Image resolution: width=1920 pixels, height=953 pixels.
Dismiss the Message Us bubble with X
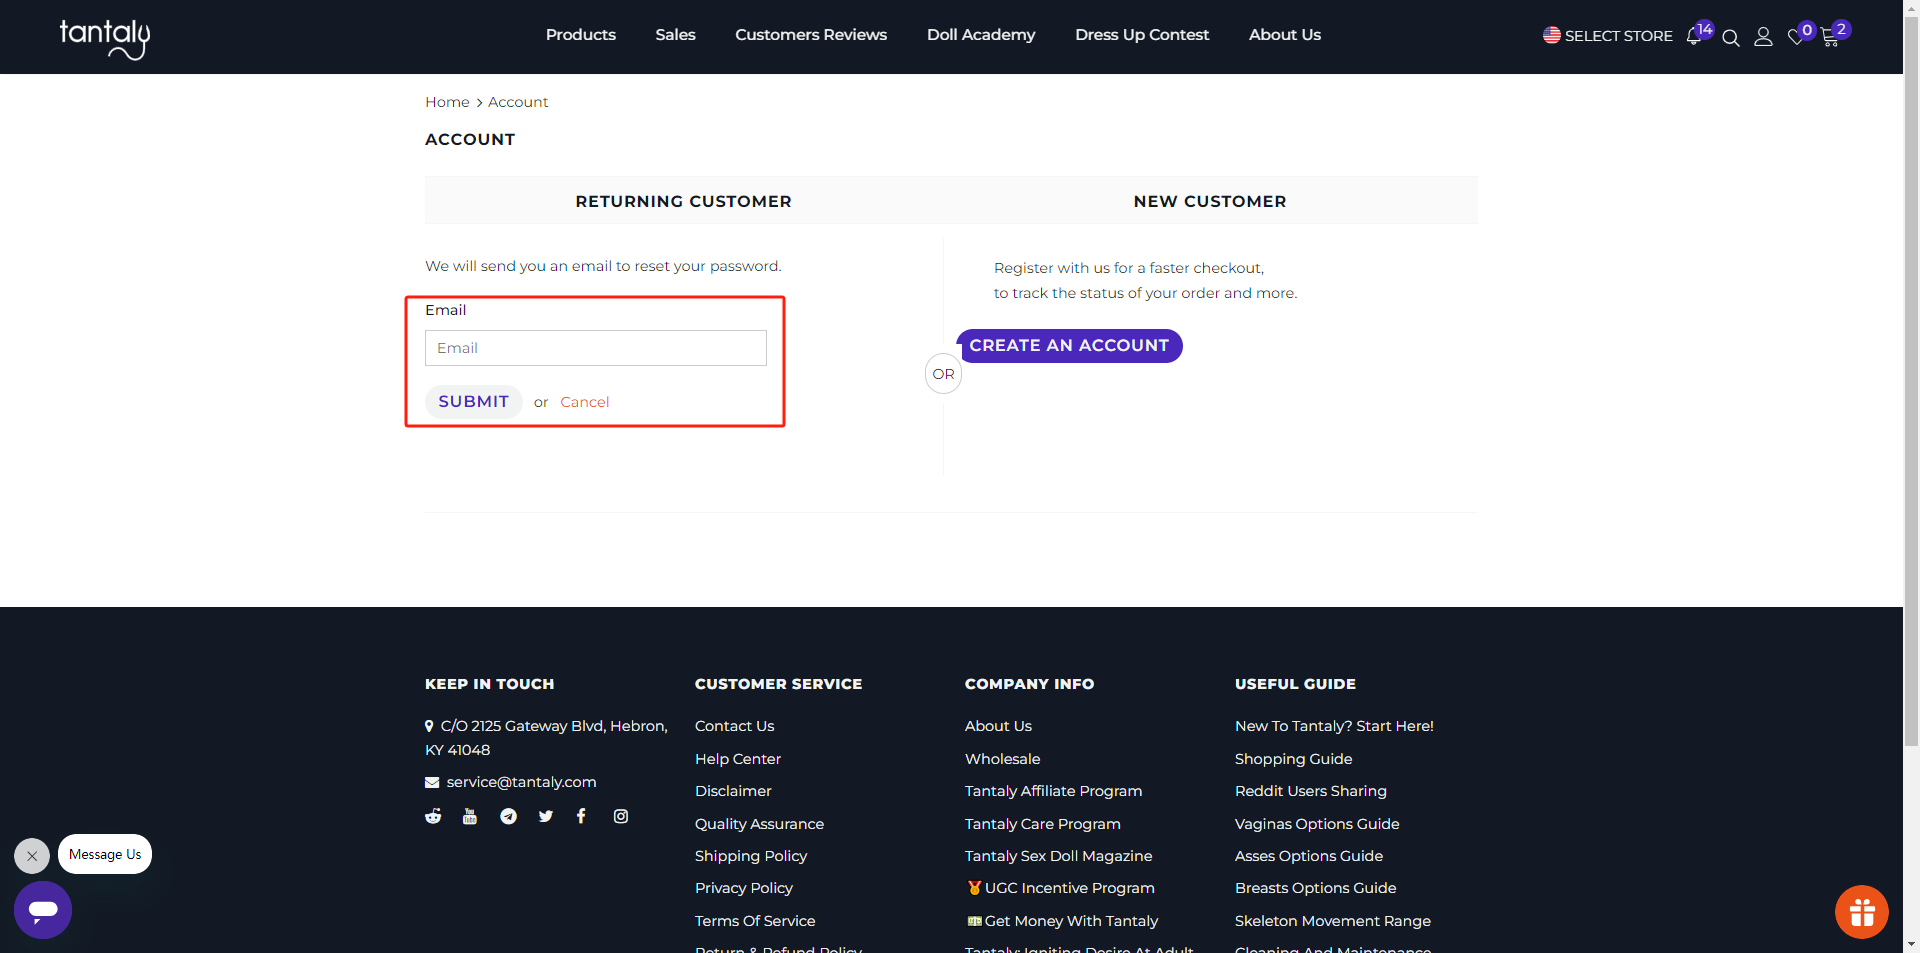(32, 856)
